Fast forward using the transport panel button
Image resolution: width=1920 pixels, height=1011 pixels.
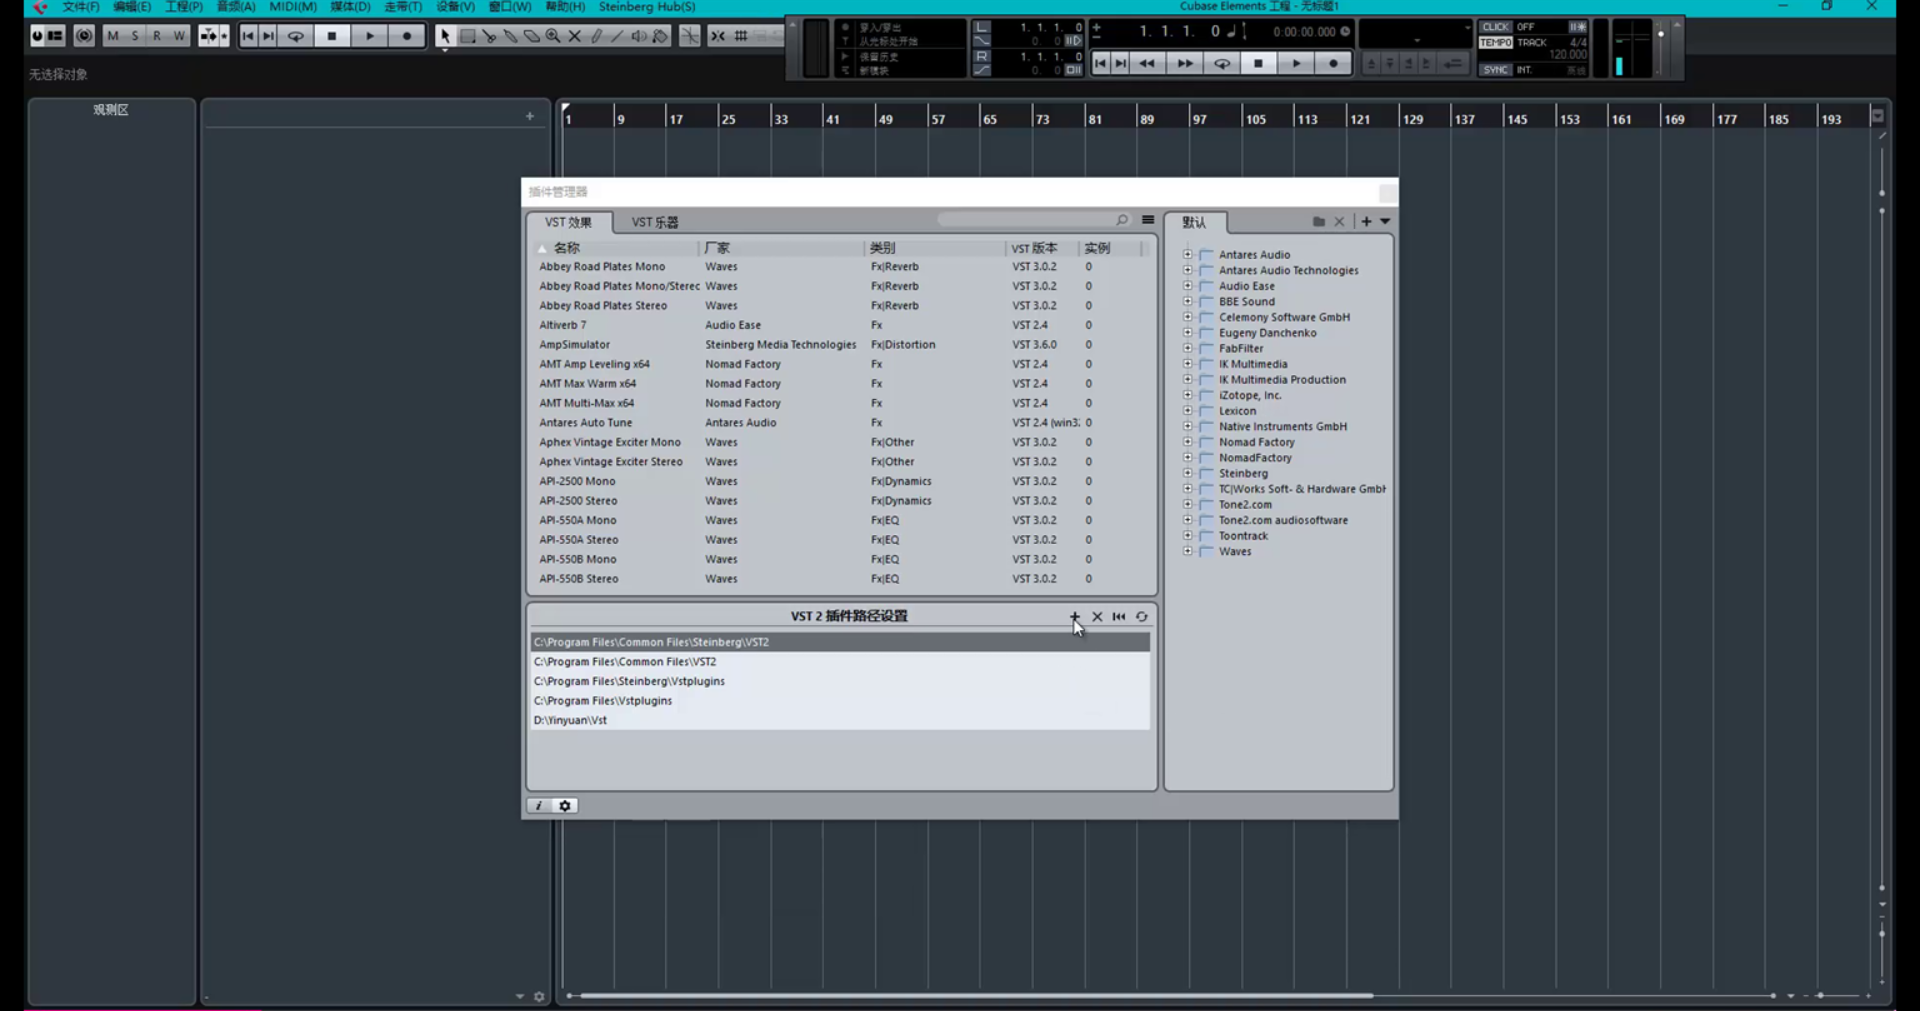point(1185,63)
